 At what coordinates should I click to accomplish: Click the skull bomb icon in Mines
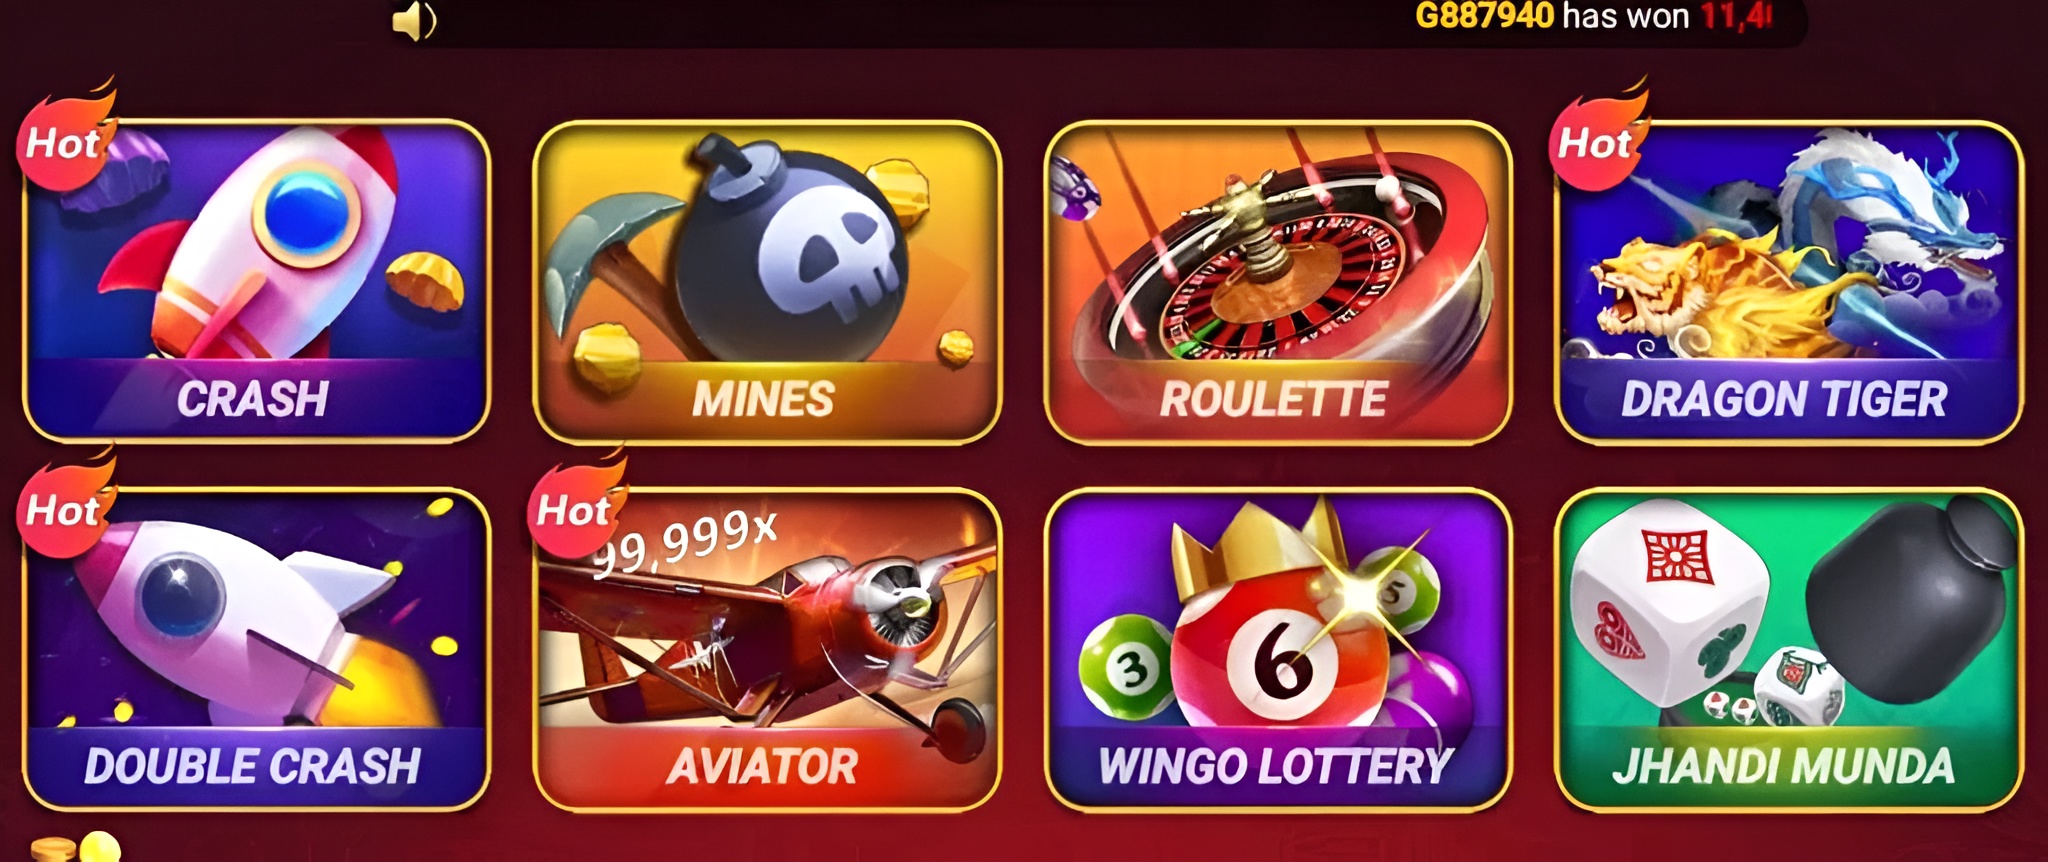pos(790,250)
